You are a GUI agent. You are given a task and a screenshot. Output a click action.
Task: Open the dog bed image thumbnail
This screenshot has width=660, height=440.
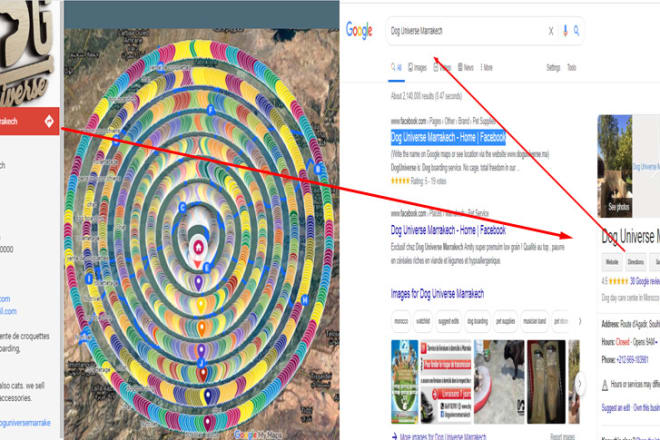[499, 381]
